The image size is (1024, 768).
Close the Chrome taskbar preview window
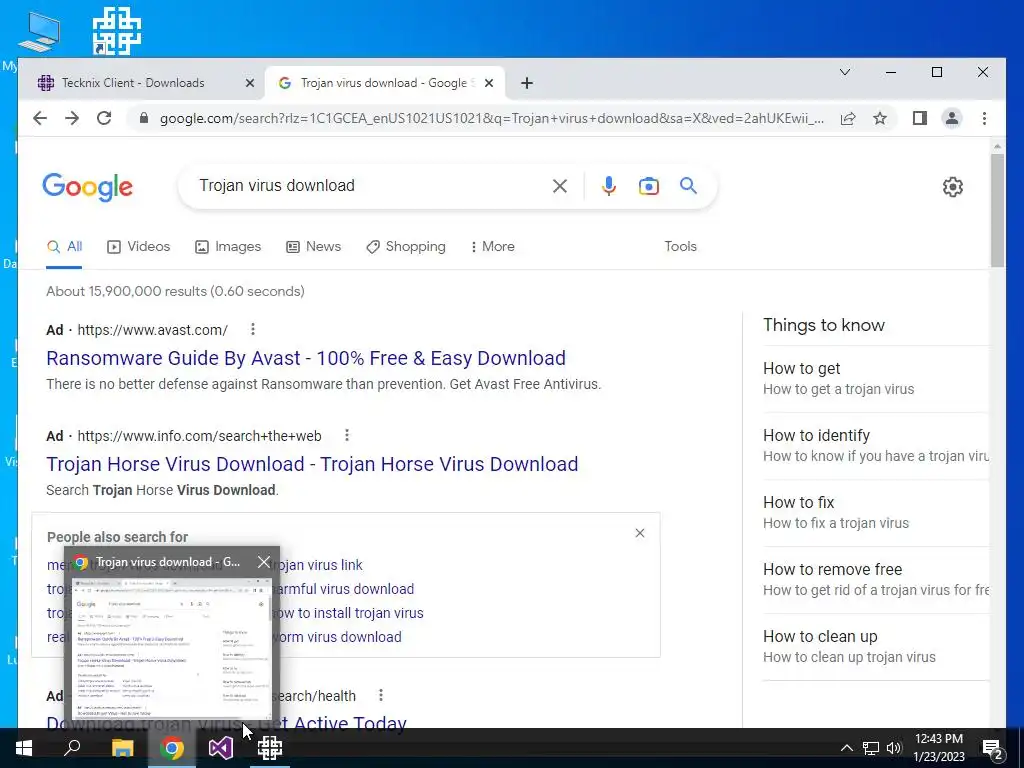(264, 562)
